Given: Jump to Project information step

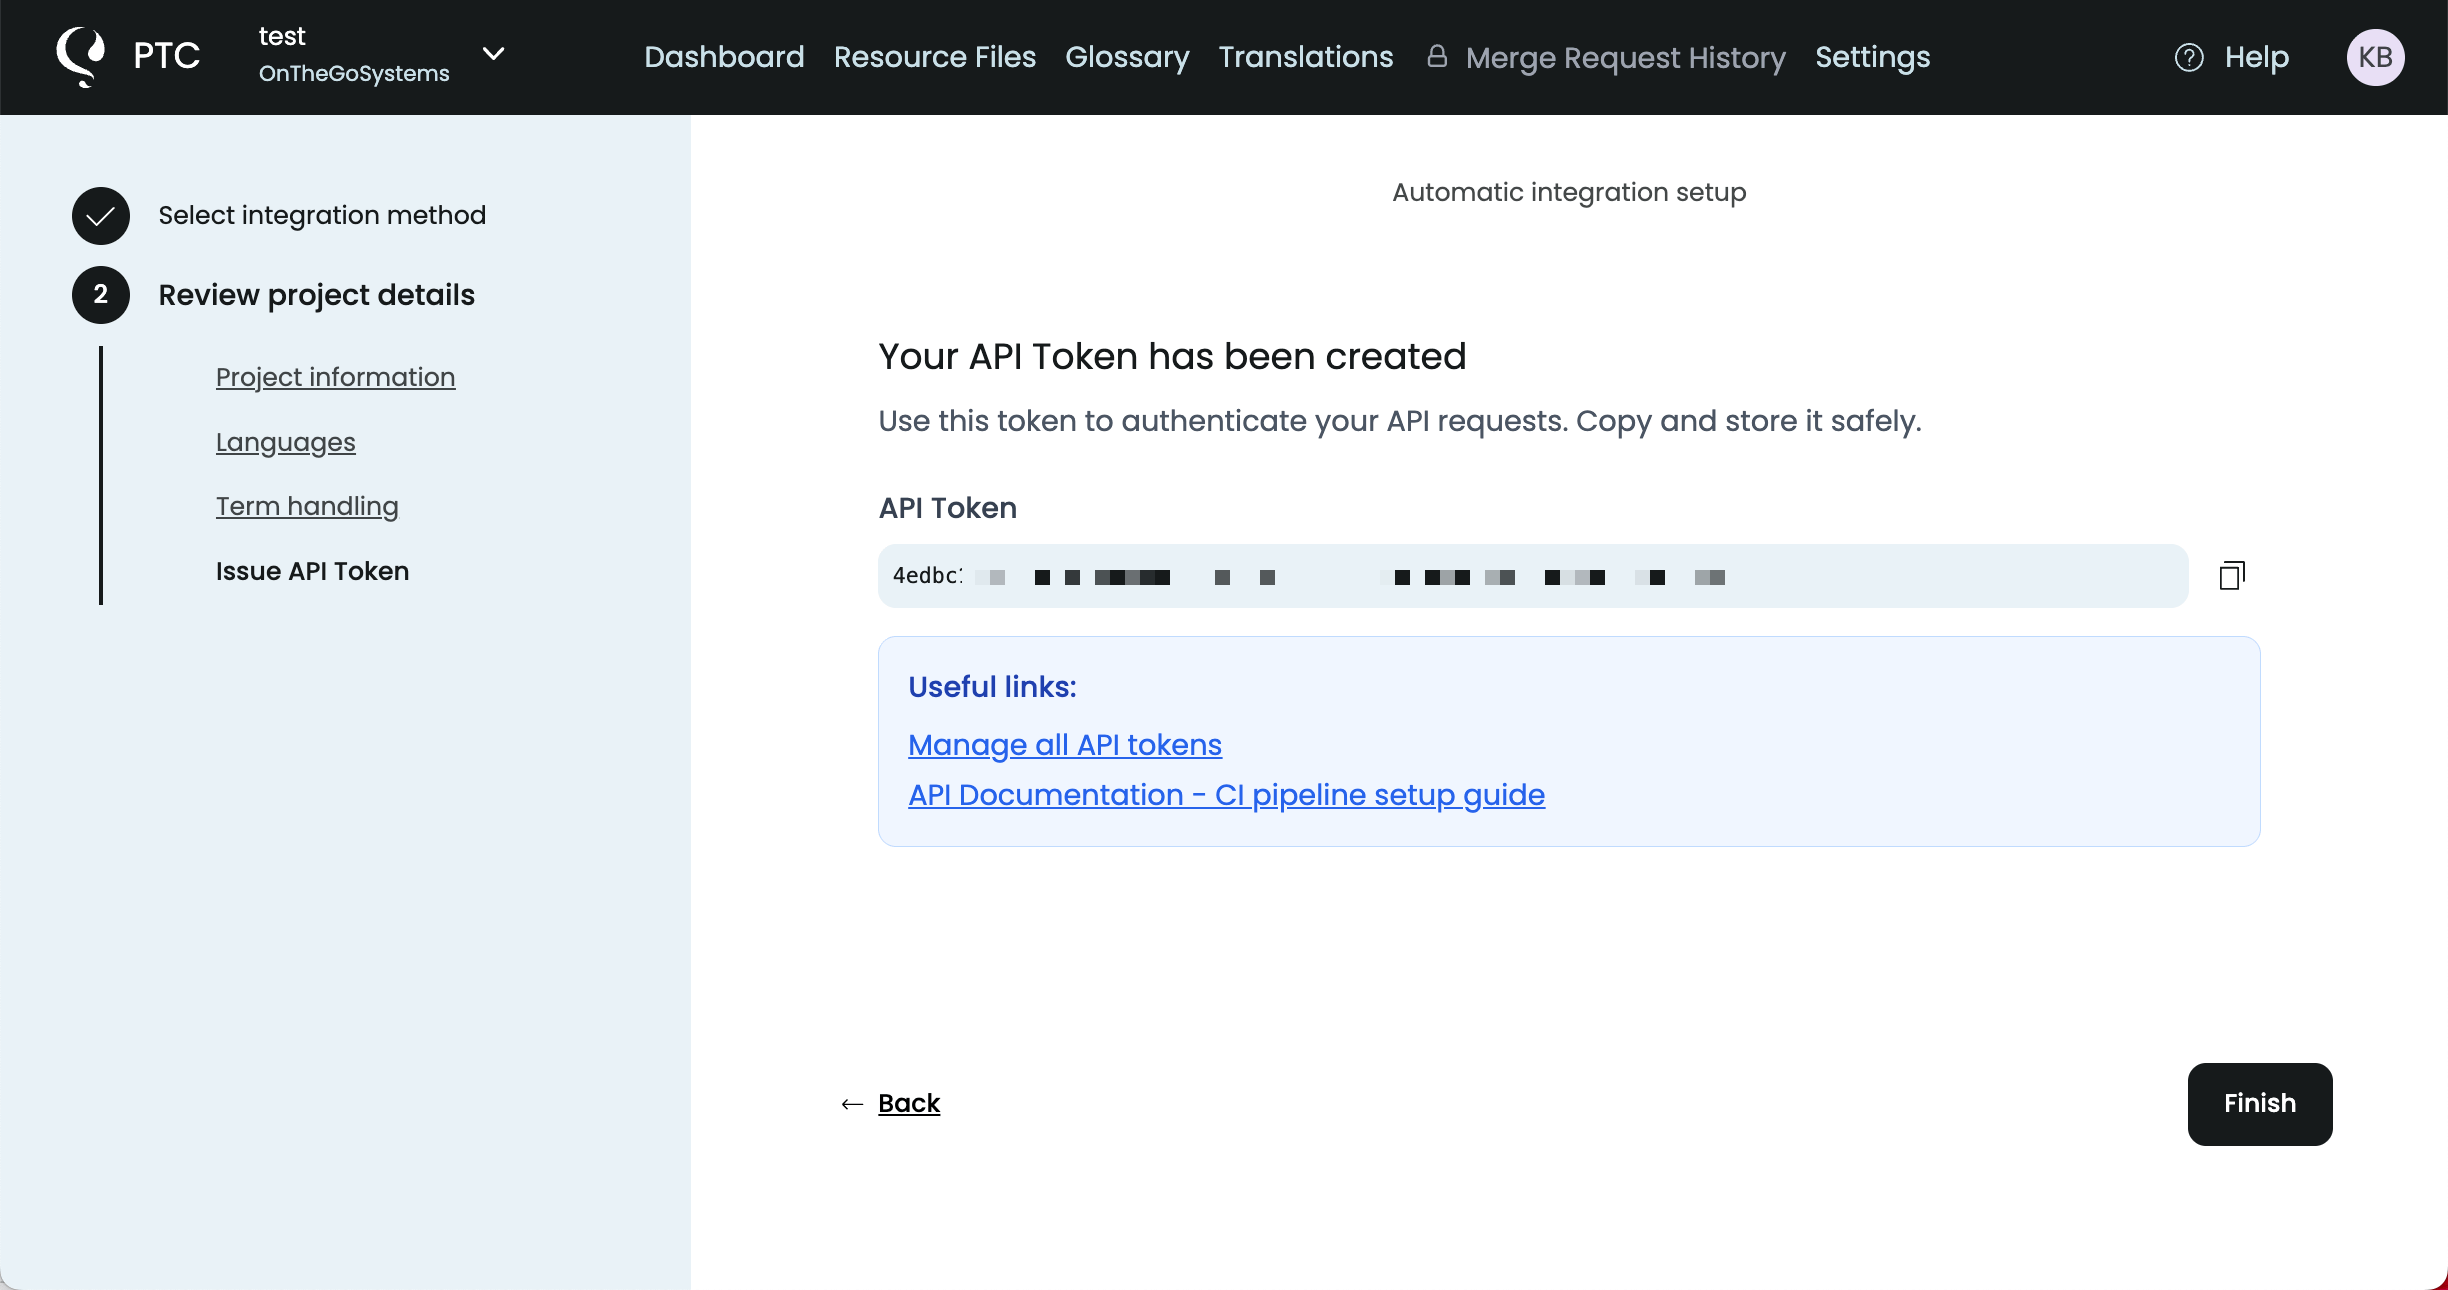Looking at the screenshot, I should pos(335,377).
